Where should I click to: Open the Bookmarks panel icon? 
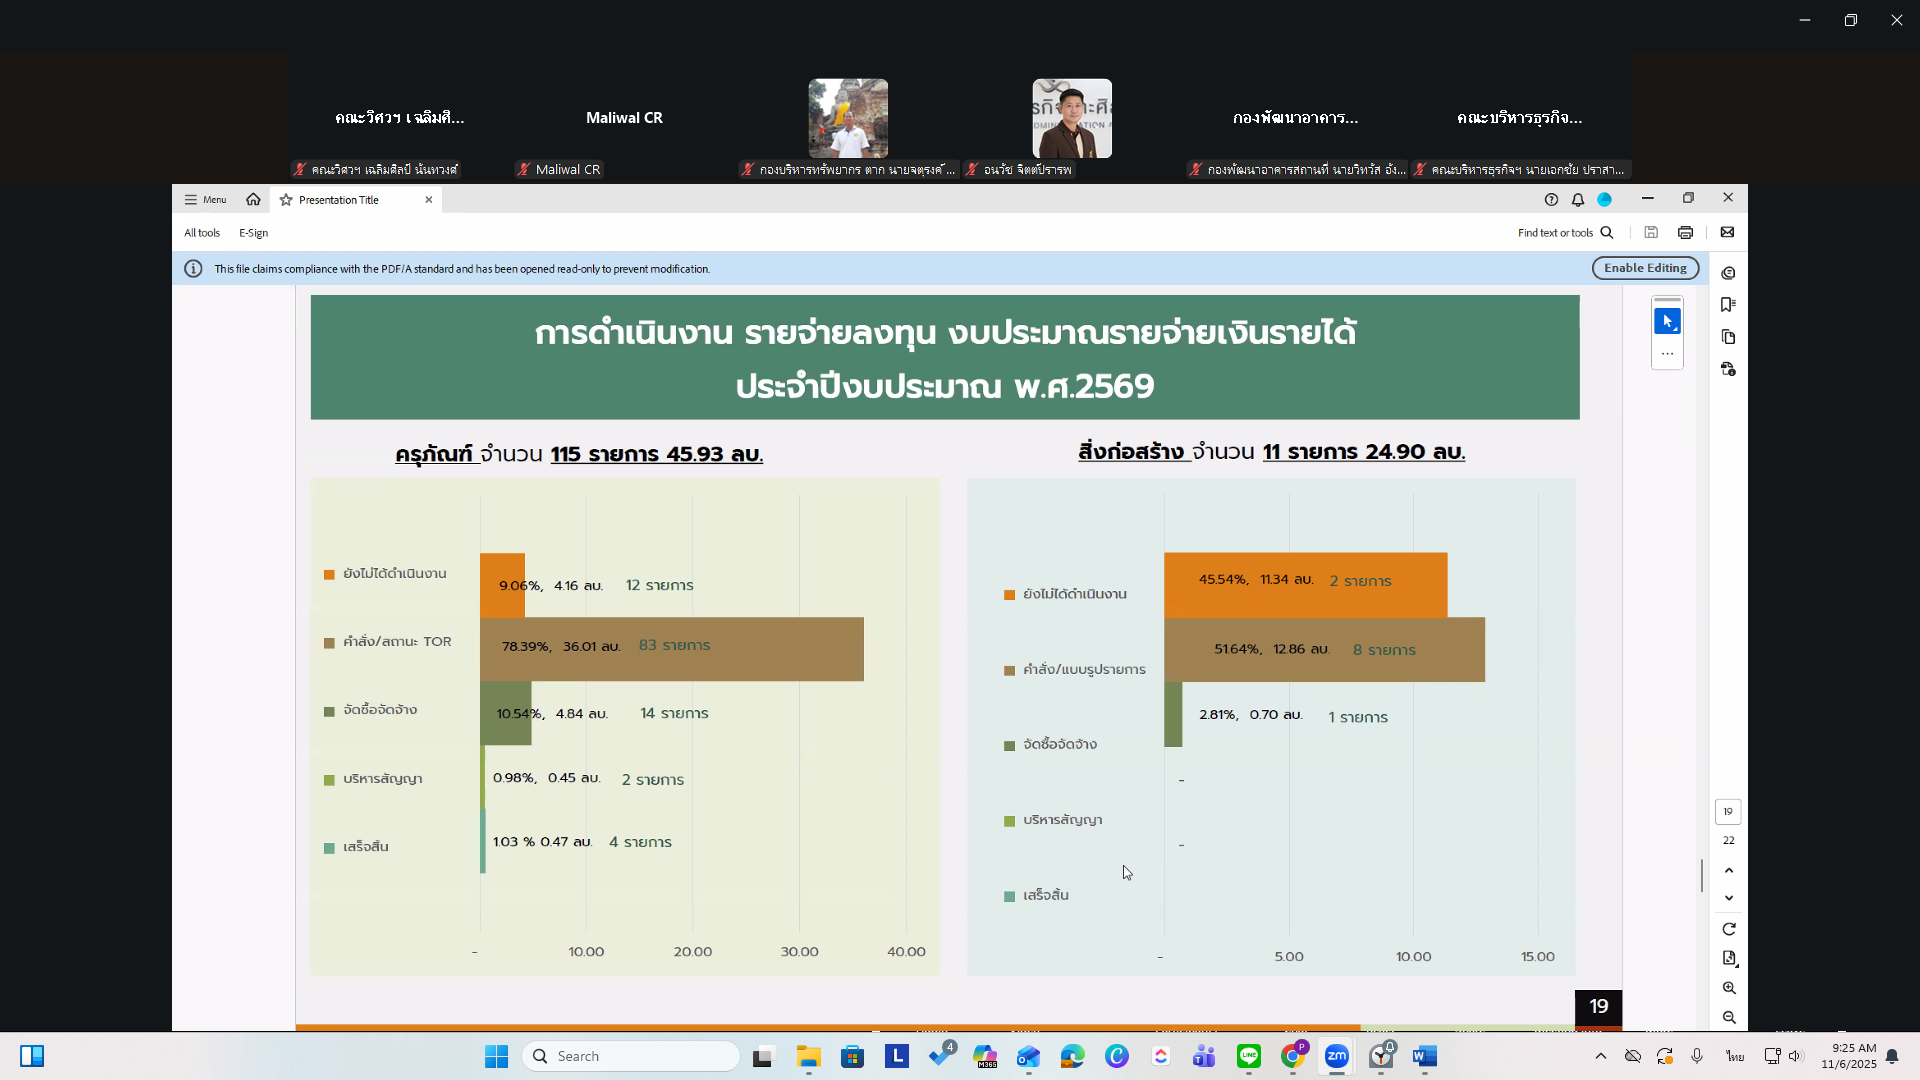pos(1728,305)
